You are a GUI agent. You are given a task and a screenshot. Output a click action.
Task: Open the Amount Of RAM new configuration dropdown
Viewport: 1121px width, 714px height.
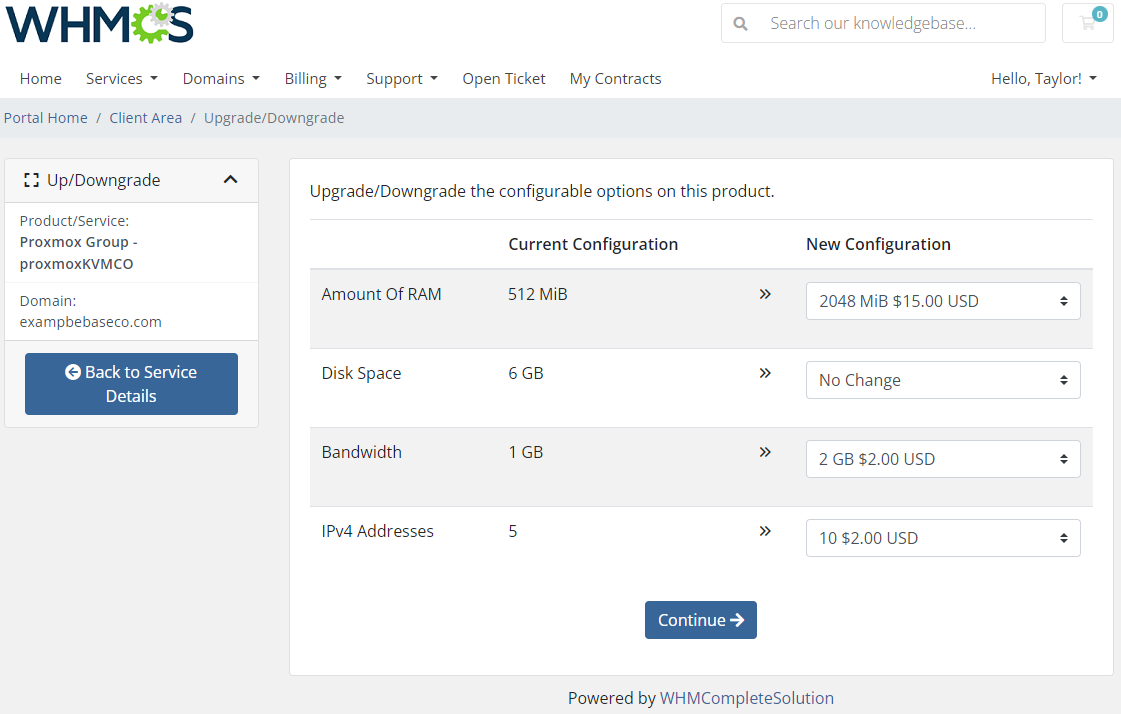(x=943, y=301)
